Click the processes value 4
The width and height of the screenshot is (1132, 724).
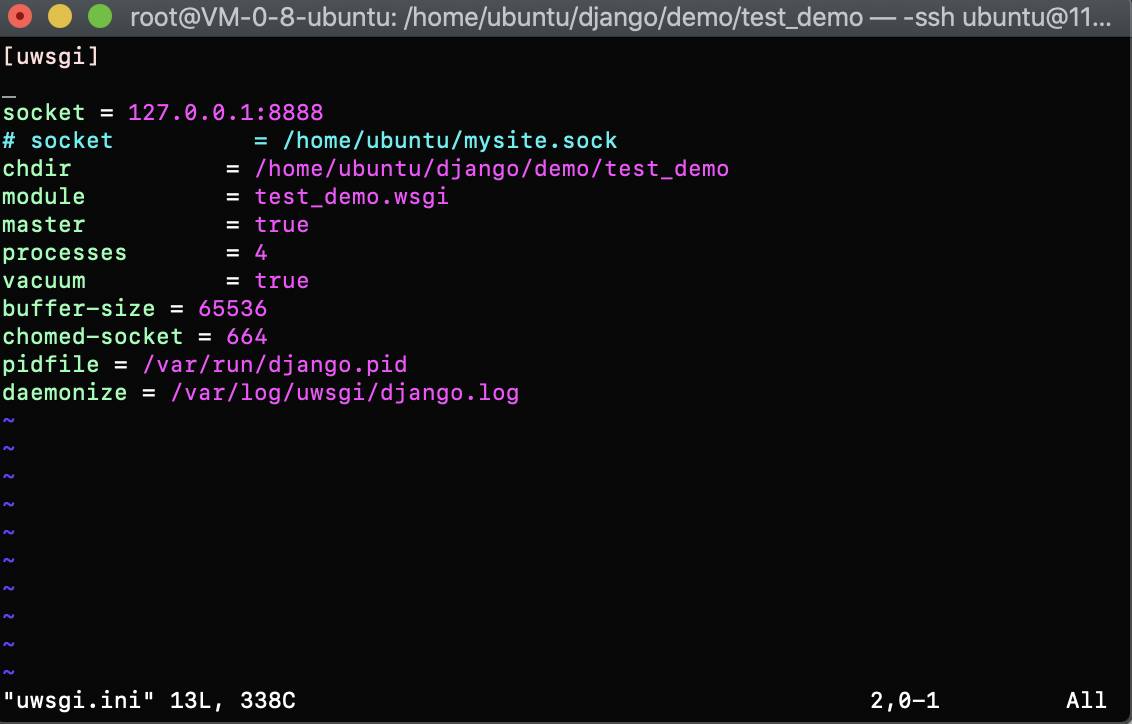click(x=261, y=253)
